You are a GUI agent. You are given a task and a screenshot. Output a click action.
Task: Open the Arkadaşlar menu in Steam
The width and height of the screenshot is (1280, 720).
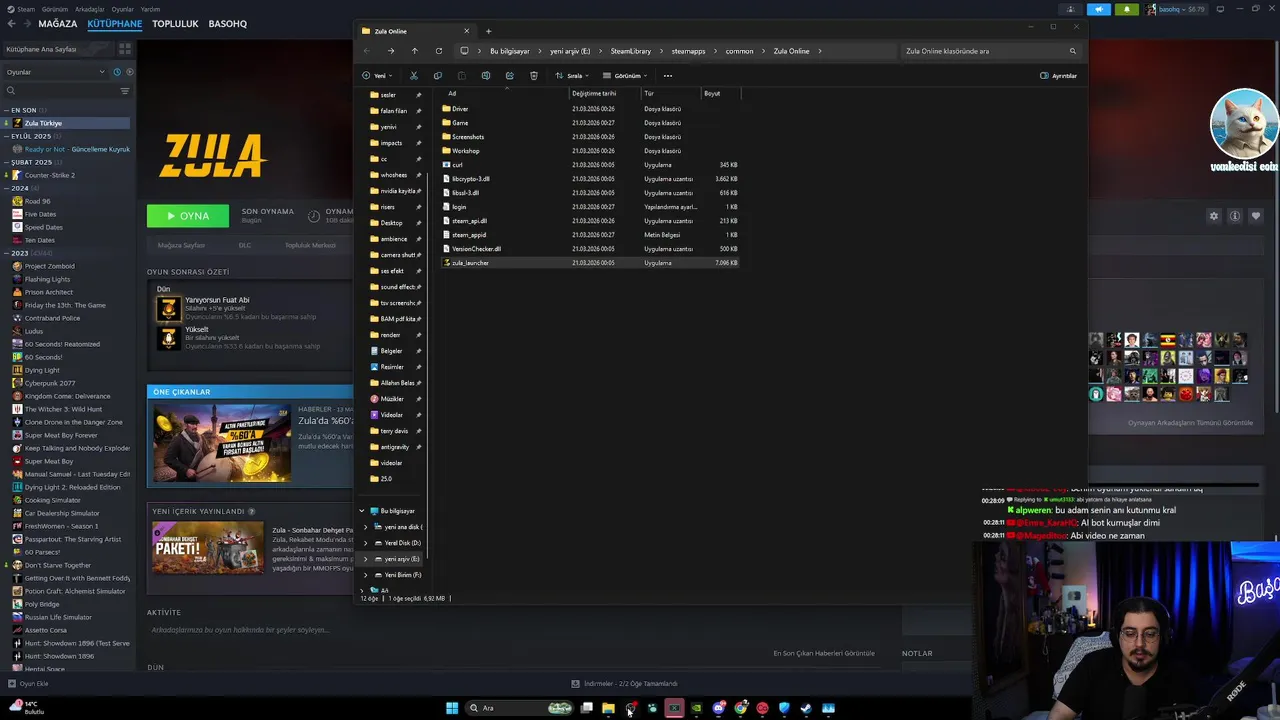[89, 9]
